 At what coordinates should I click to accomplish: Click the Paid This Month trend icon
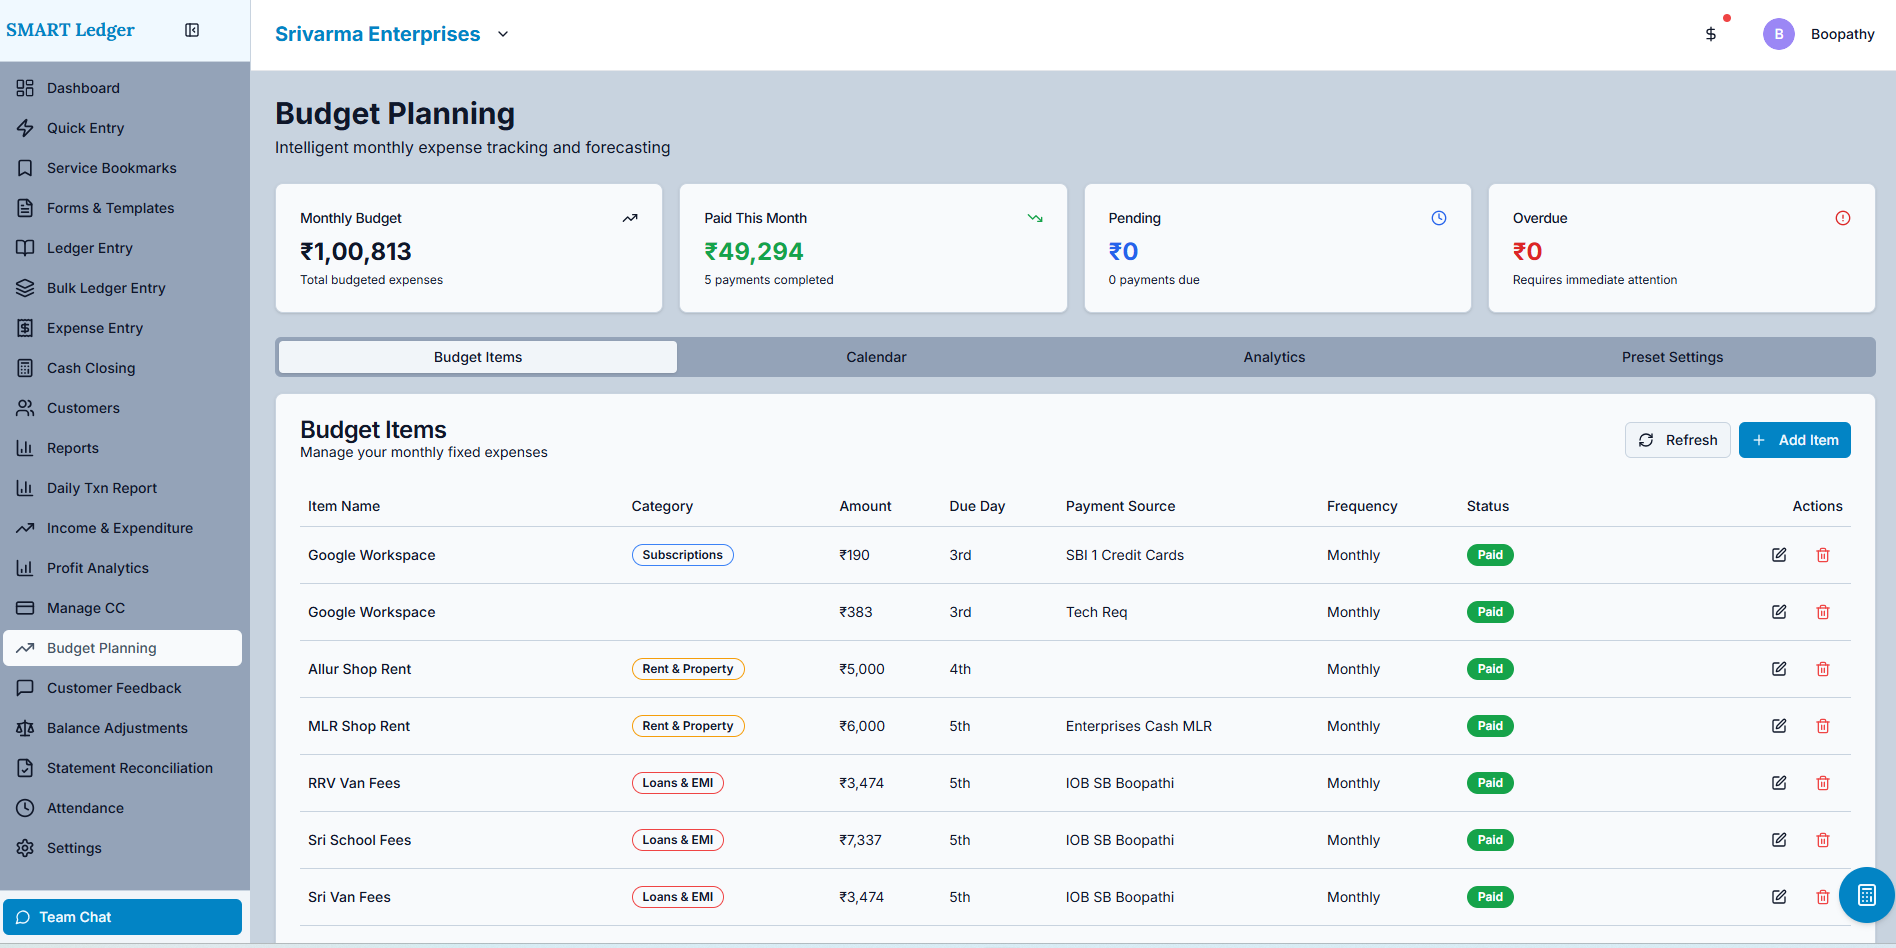[x=1035, y=218]
